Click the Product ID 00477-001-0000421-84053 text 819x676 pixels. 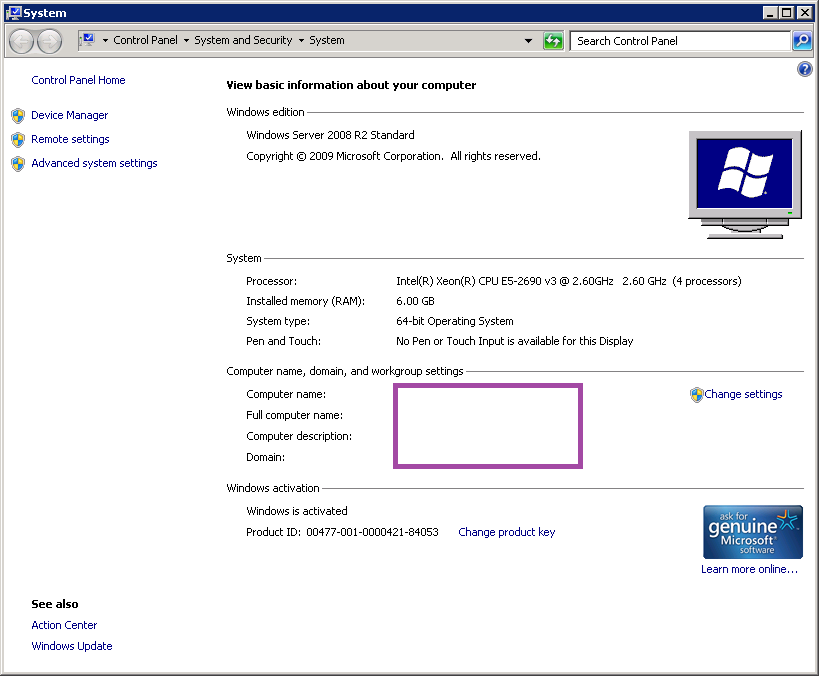pyautogui.click(x=342, y=532)
